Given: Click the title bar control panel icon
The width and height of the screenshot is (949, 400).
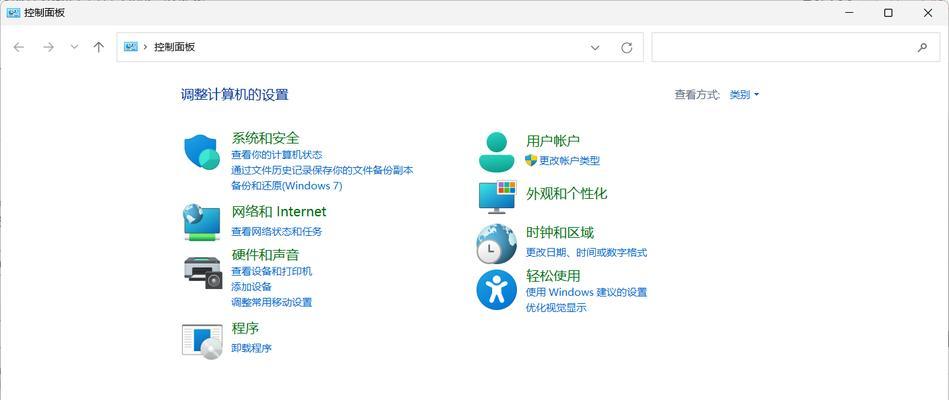Looking at the screenshot, I should (13, 12).
